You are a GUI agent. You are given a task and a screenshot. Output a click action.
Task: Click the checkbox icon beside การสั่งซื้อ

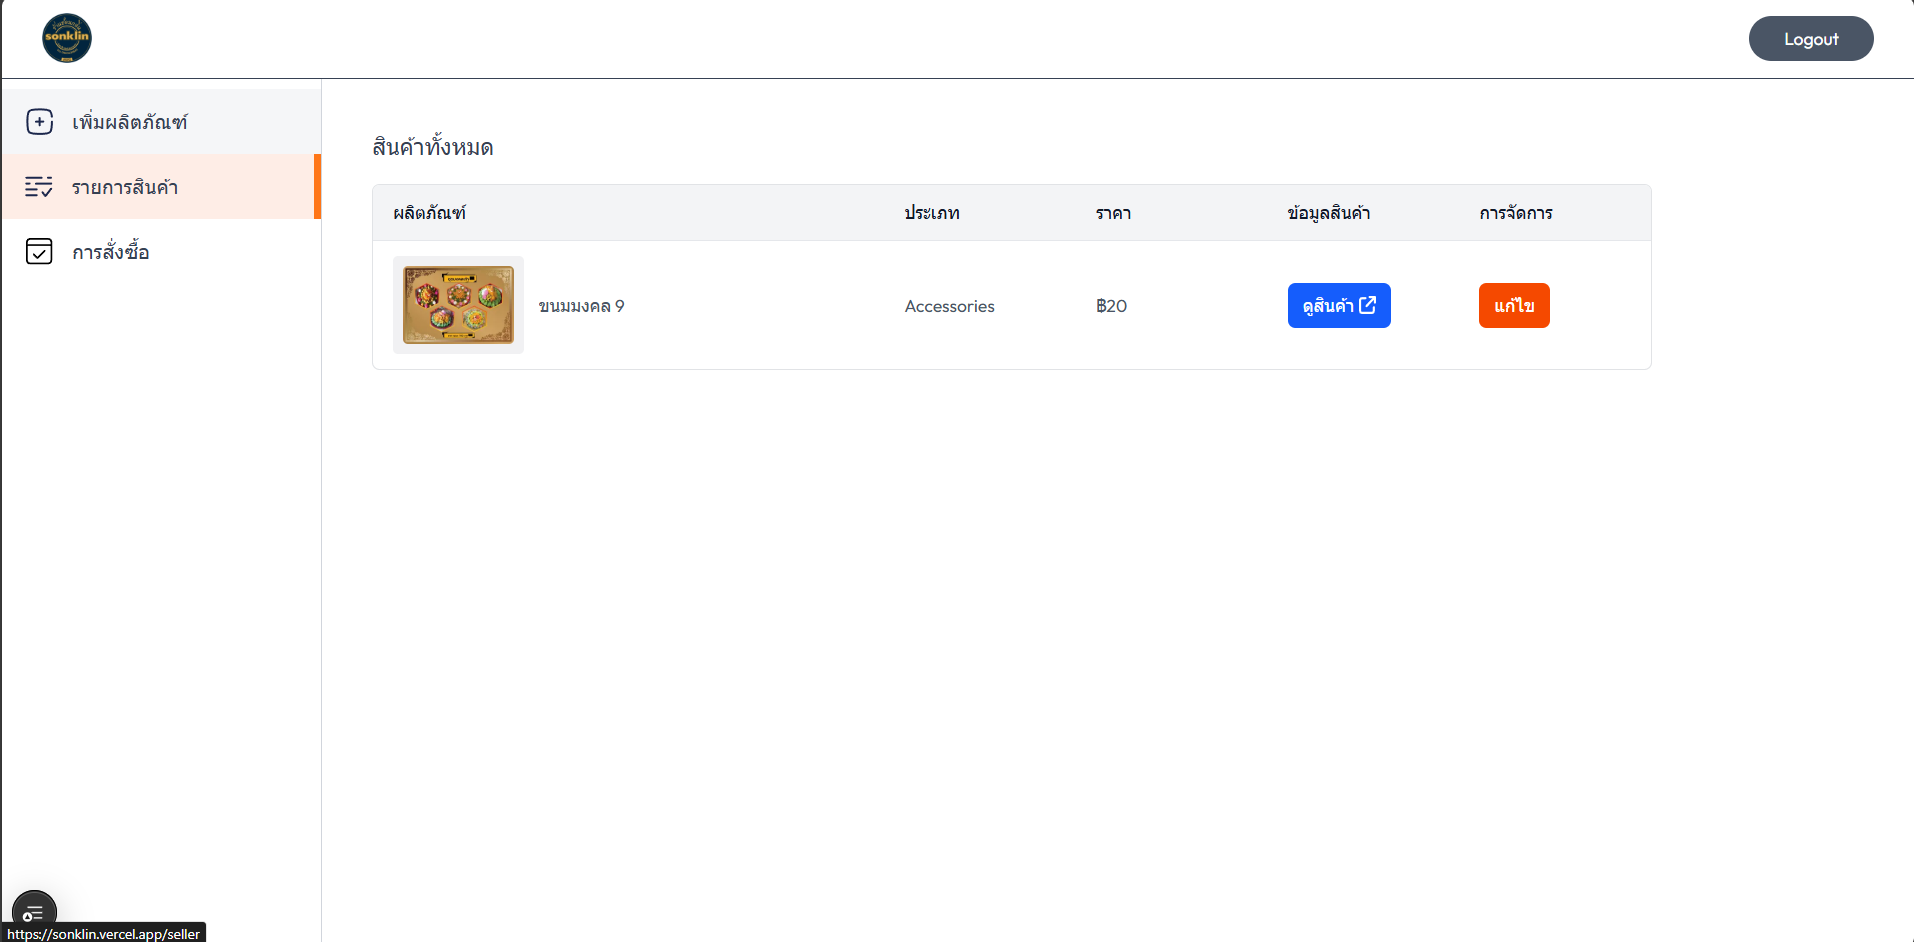tap(39, 252)
